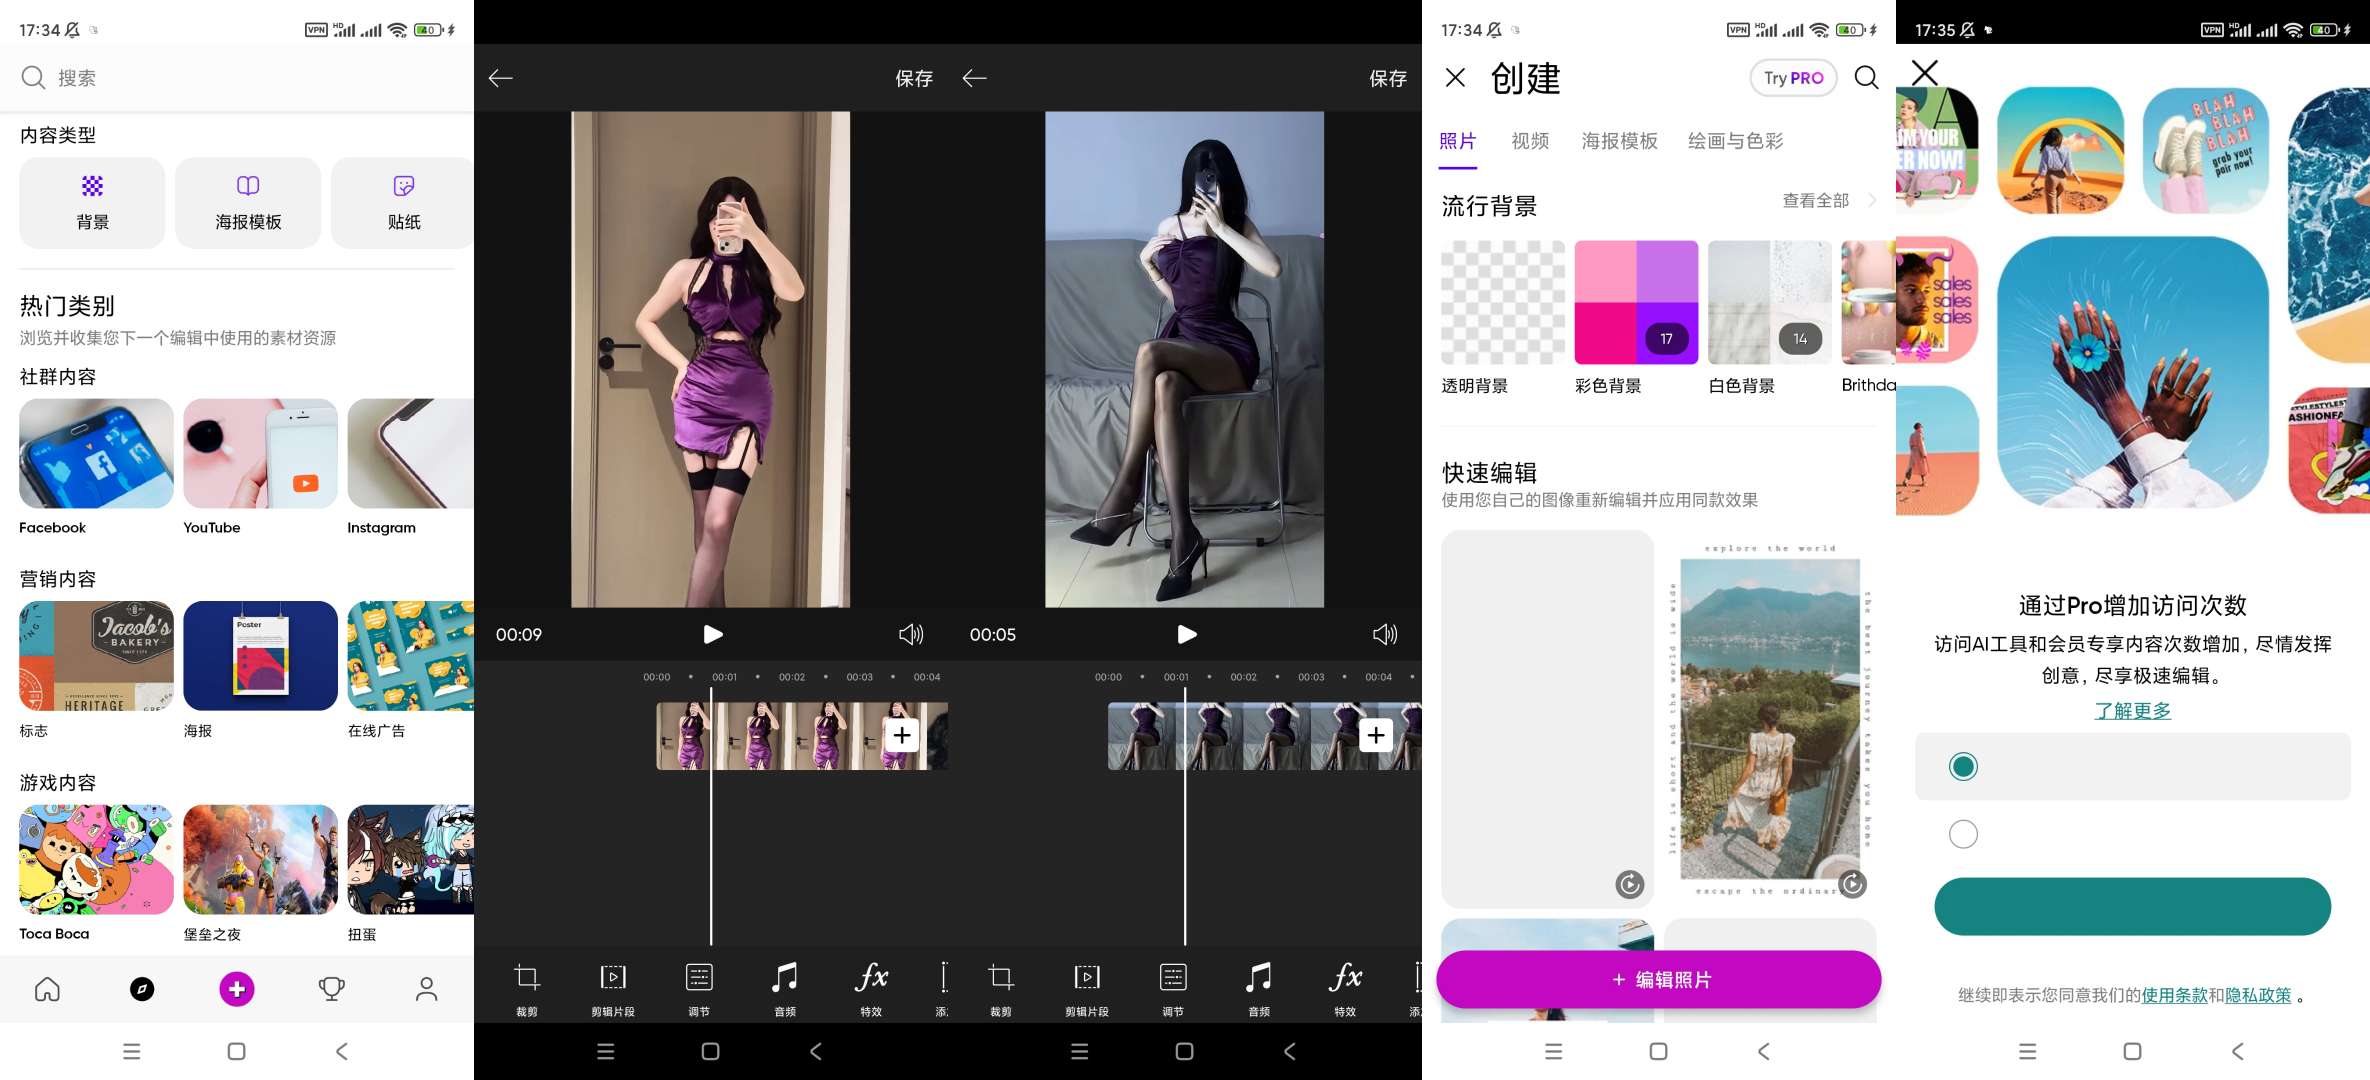Select the second empty radio option on the Pro screen

(x=1963, y=834)
